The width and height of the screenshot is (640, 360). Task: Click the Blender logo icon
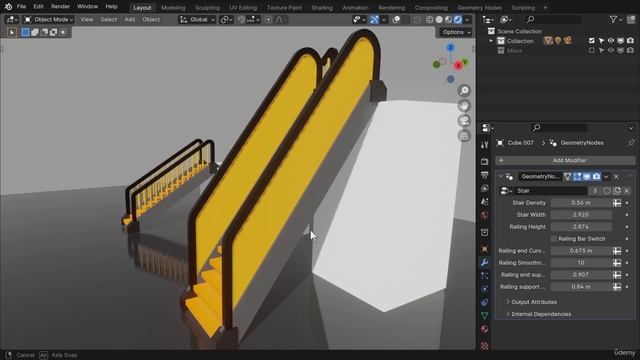coord(8,7)
